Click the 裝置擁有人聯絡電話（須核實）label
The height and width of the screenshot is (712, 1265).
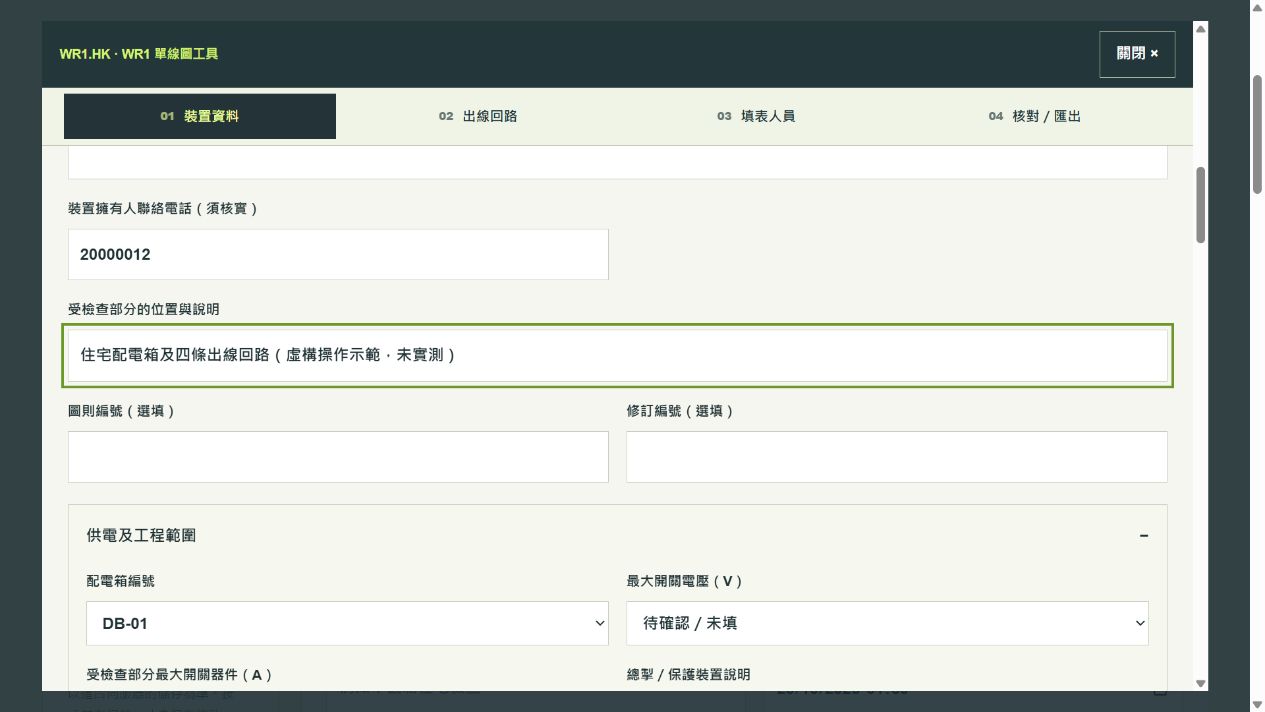(x=163, y=208)
